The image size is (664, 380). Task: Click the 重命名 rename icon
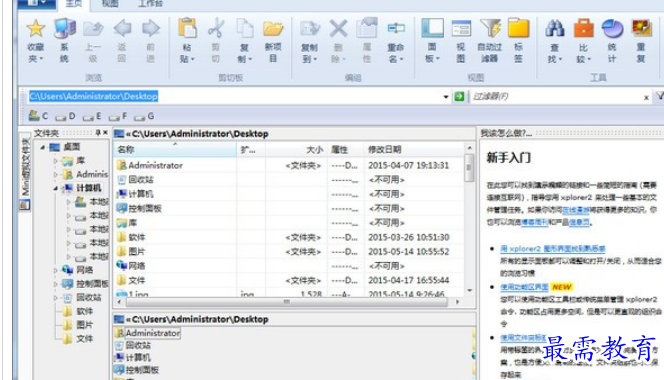[x=396, y=29]
